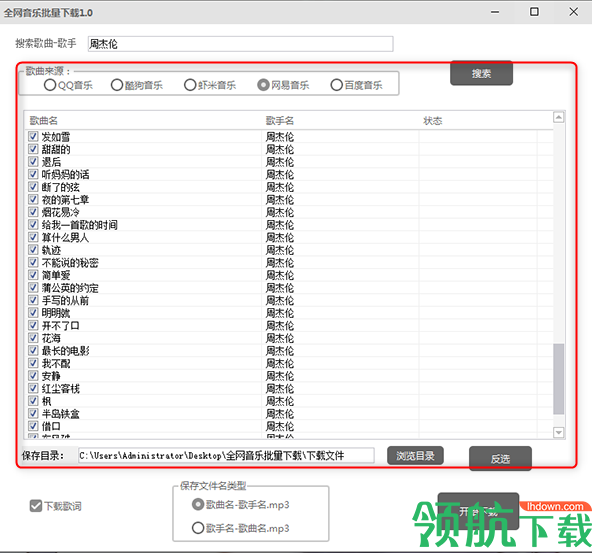Select 酷狗音乐 as the song source
The height and width of the screenshot is (554, 592).
(x=117, y=85)
